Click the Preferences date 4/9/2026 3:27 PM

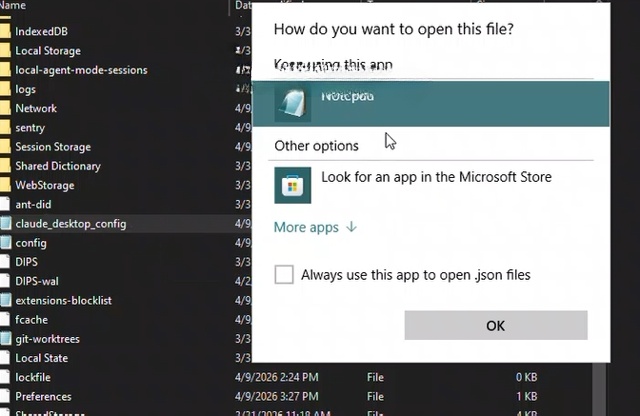[x=276, y=396]
